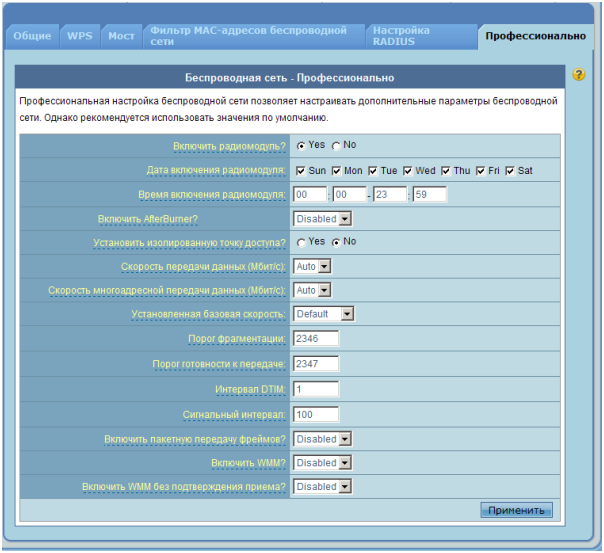Click Дата включения радиомодуля label link
Screen dimensions: 604x553
[216, 170]
